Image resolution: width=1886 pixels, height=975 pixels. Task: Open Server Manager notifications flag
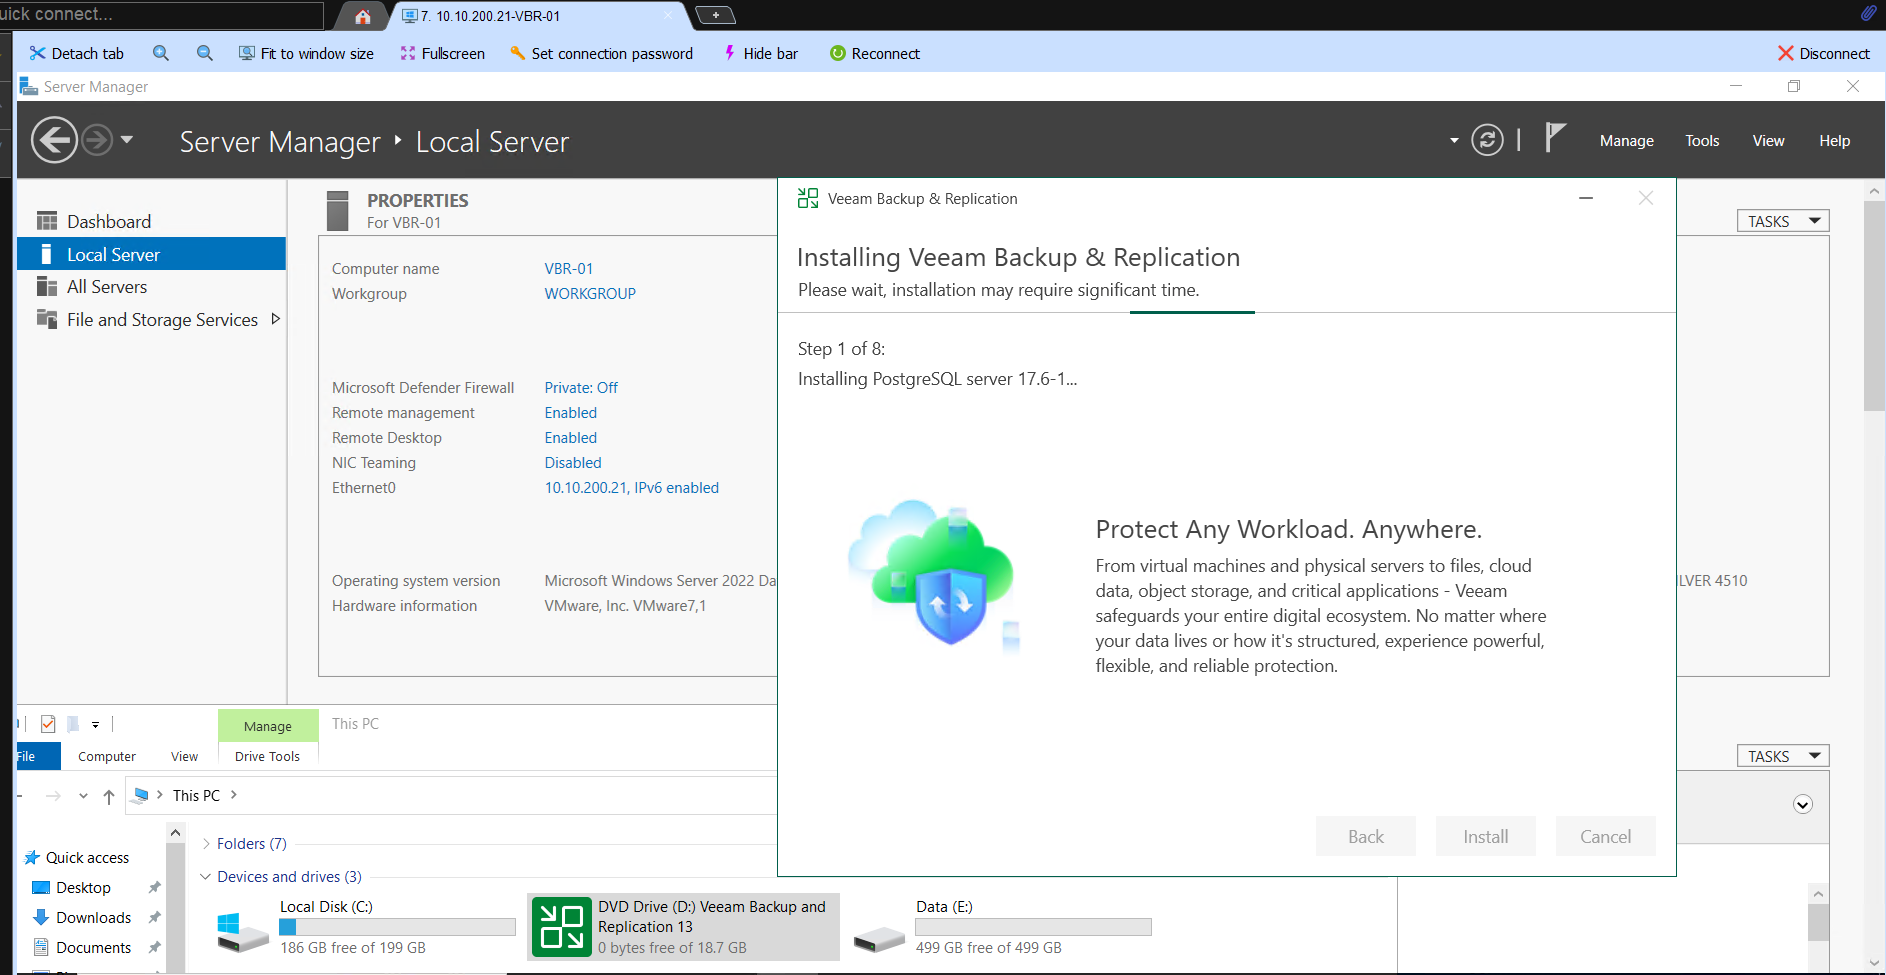click(x=1555, y=138)
